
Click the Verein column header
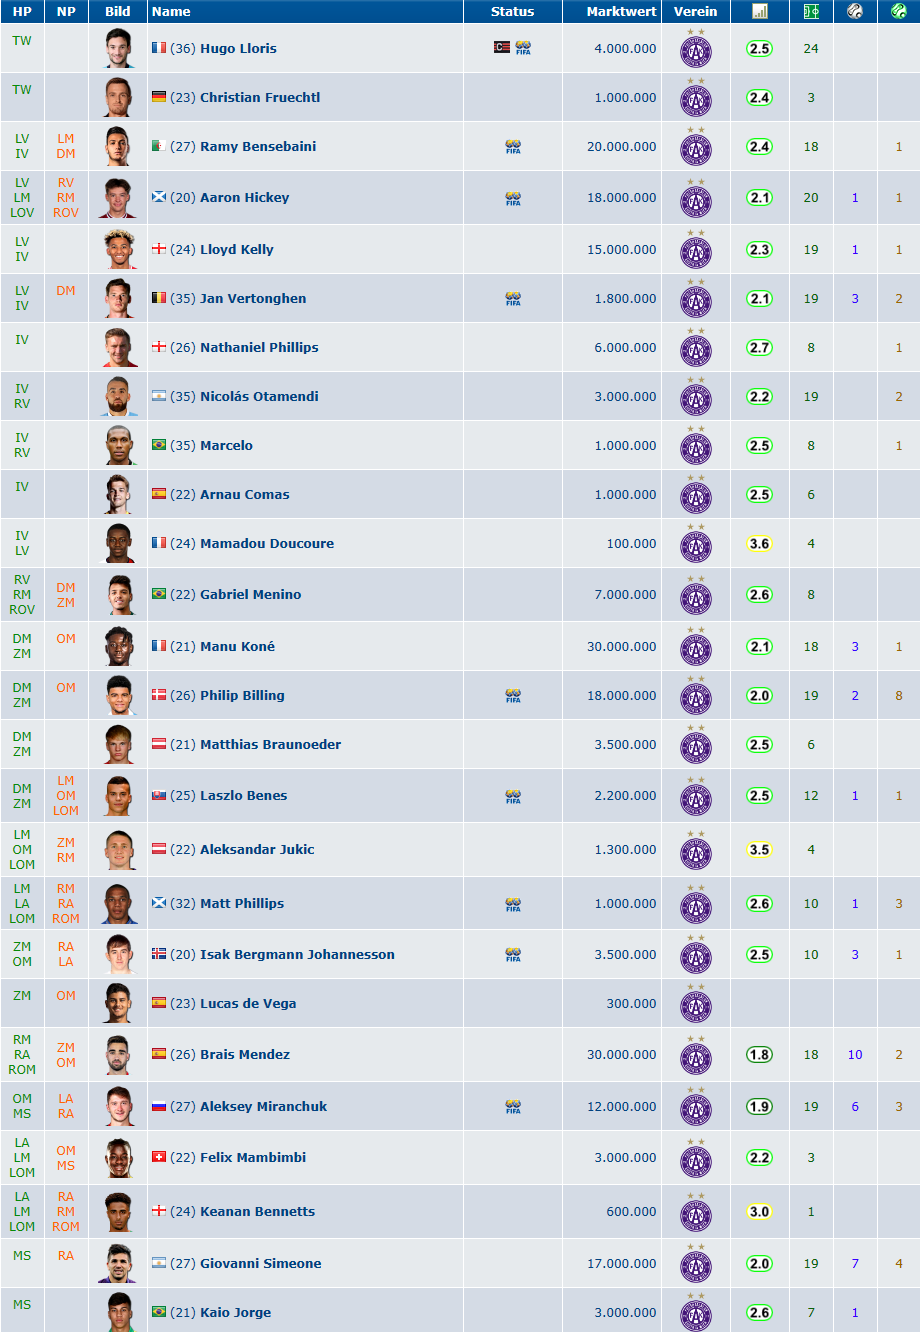pos(696,11)
